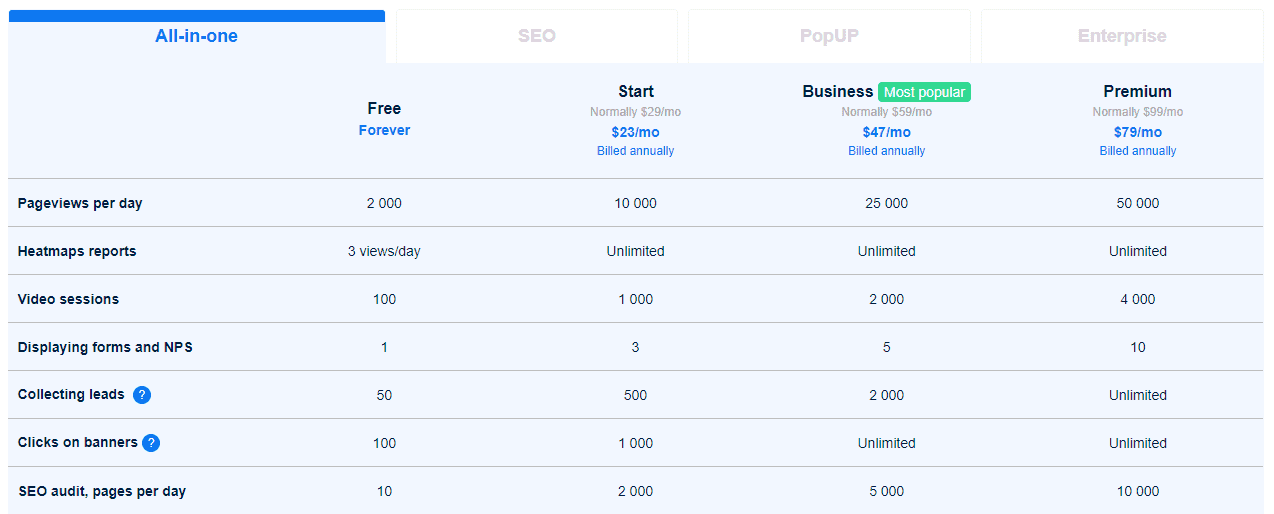Select the Free plan heading
Screen dimensions: 1274x514
[x=384, y=108]
